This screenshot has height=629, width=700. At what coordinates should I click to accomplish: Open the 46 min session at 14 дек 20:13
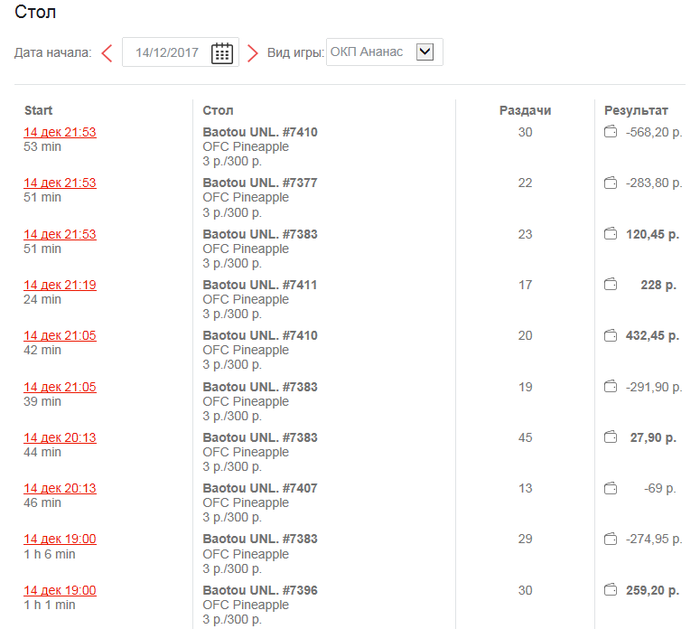coord(60,489)
